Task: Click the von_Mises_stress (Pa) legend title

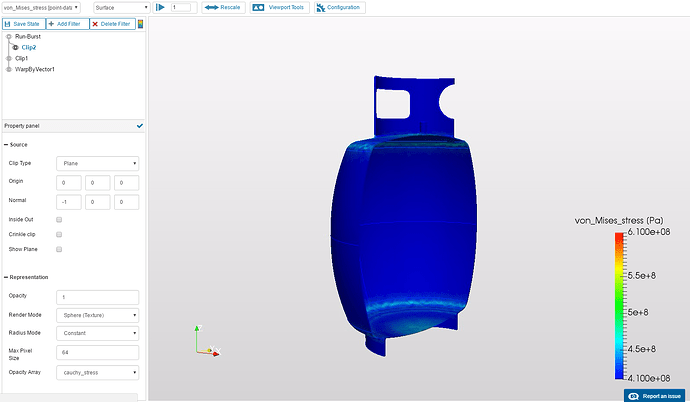Action: click(619, 220)
